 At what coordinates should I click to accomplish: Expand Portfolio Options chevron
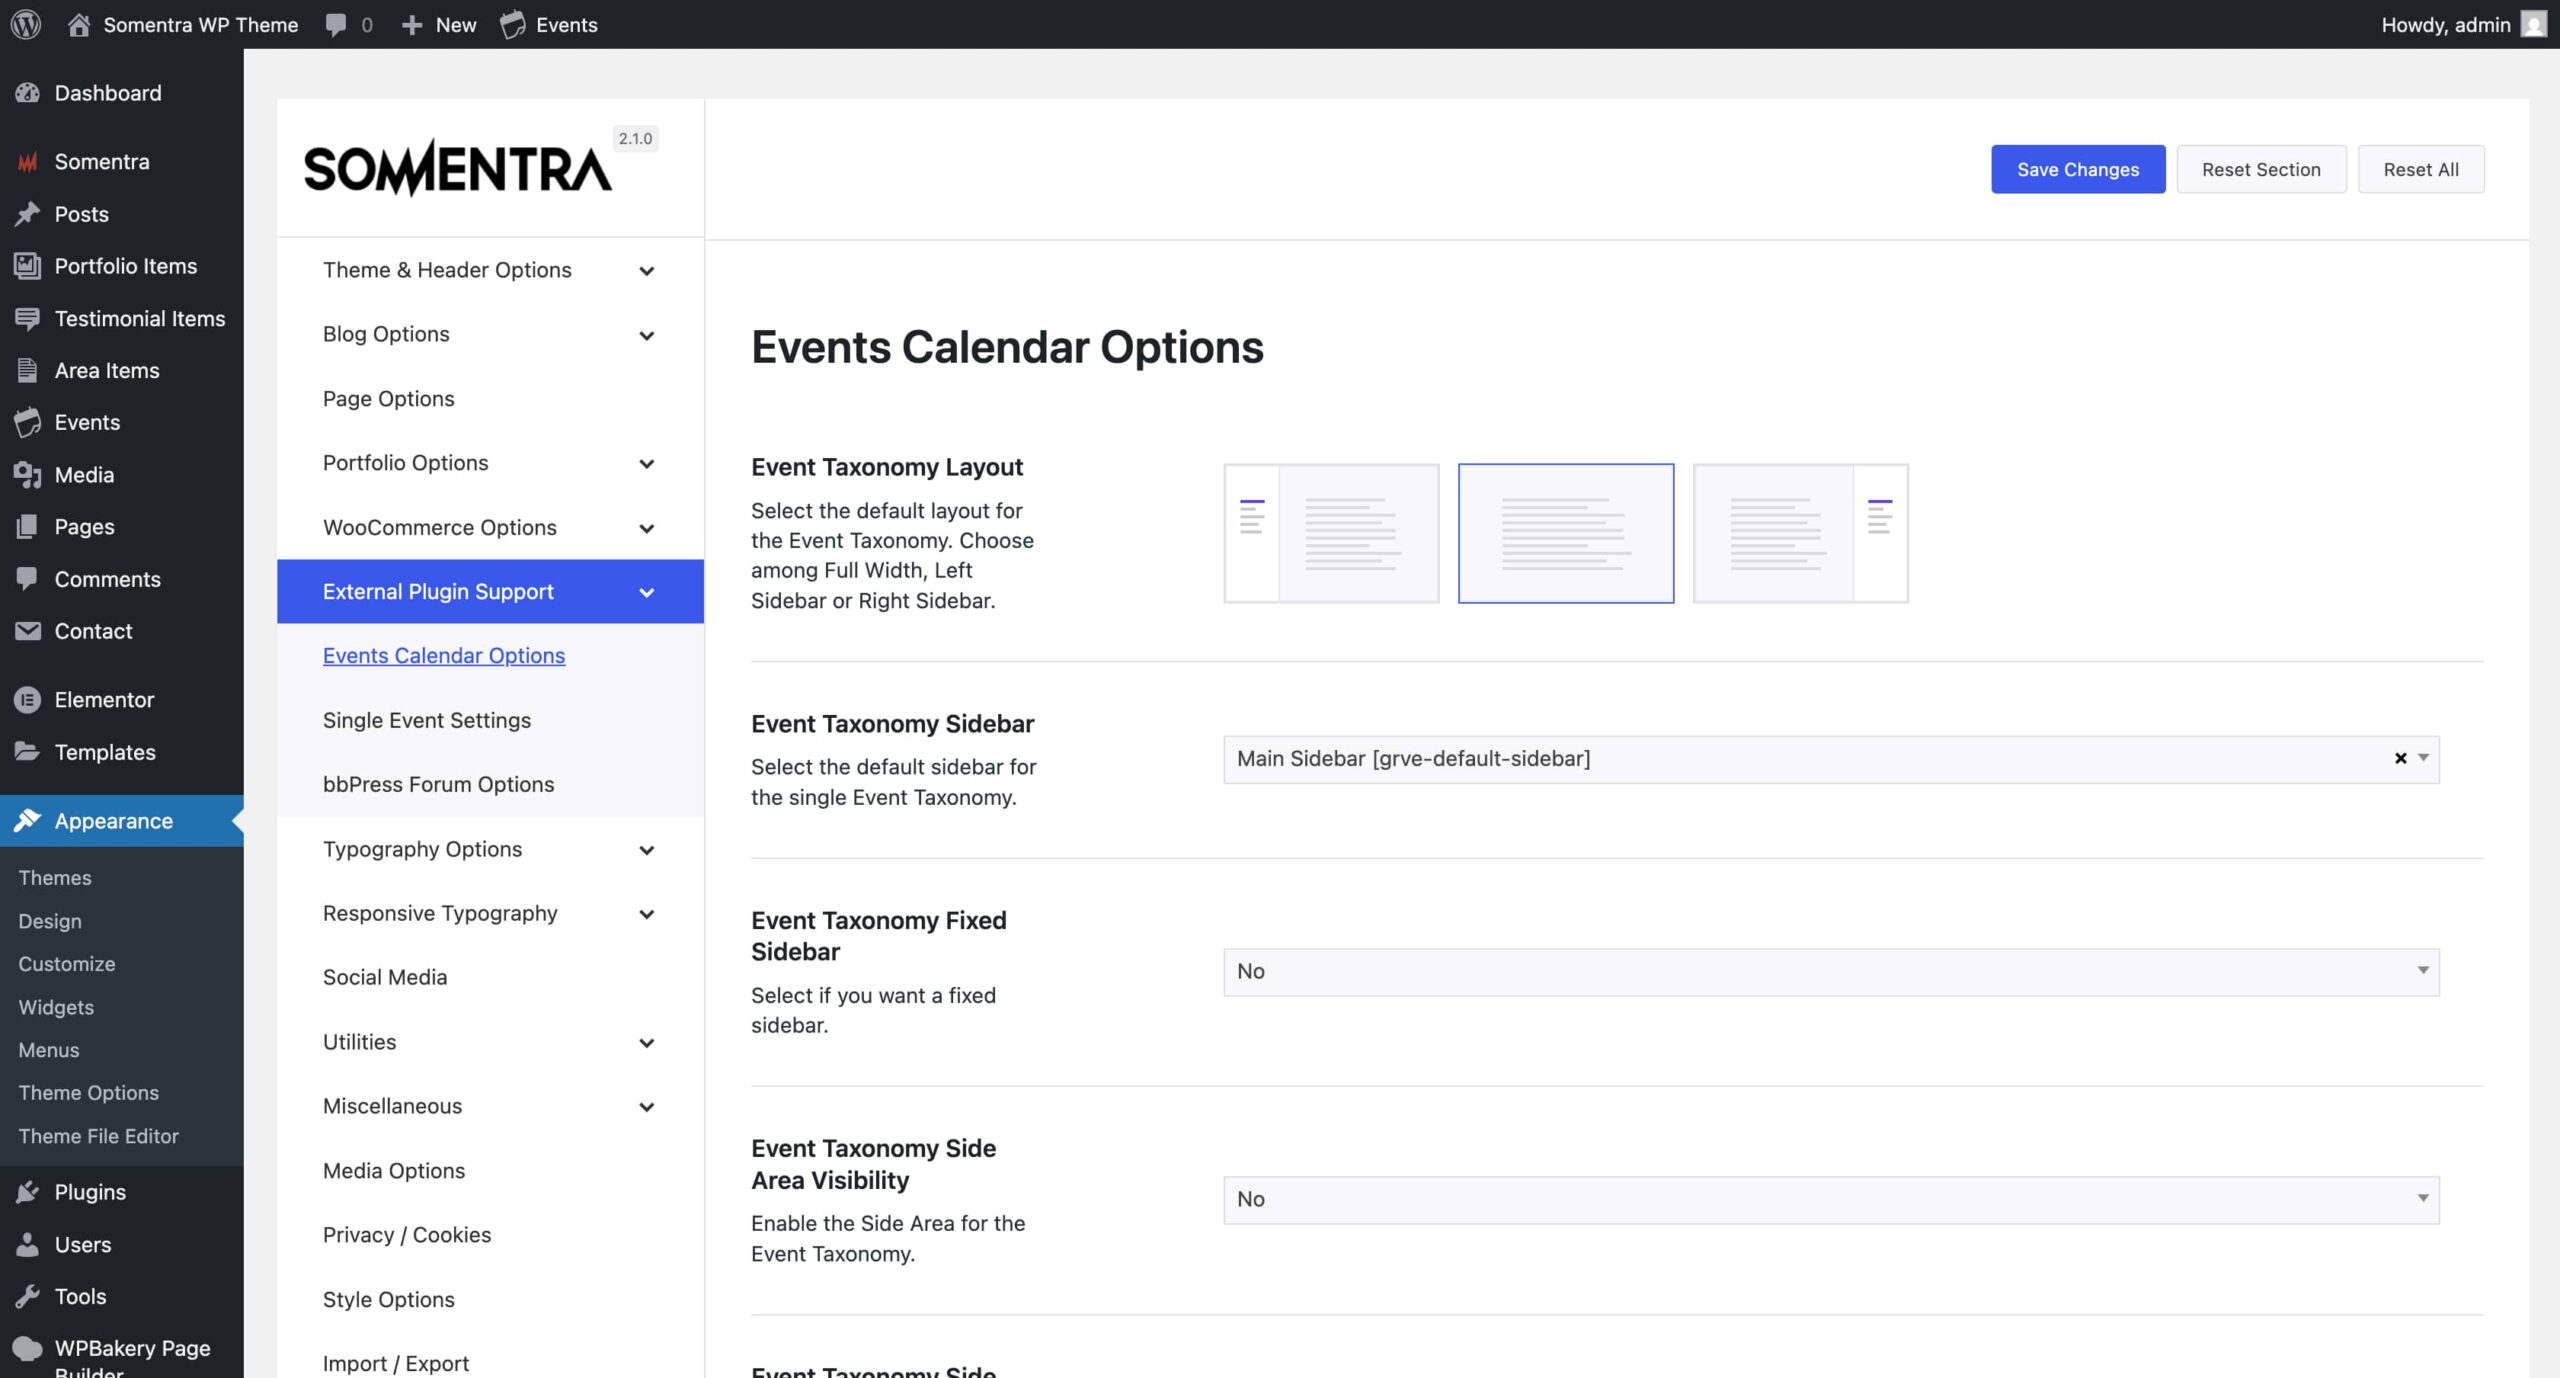(x=647, y=464)
